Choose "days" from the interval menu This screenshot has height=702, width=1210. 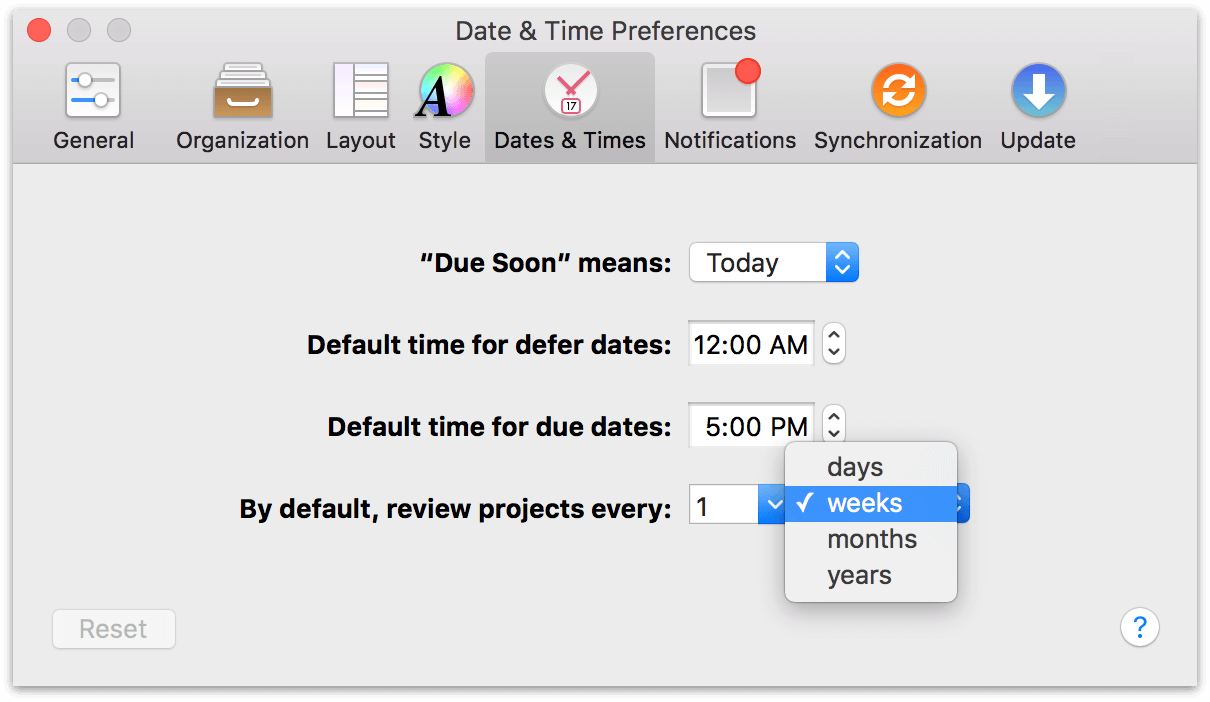click(x=871, y=467)
